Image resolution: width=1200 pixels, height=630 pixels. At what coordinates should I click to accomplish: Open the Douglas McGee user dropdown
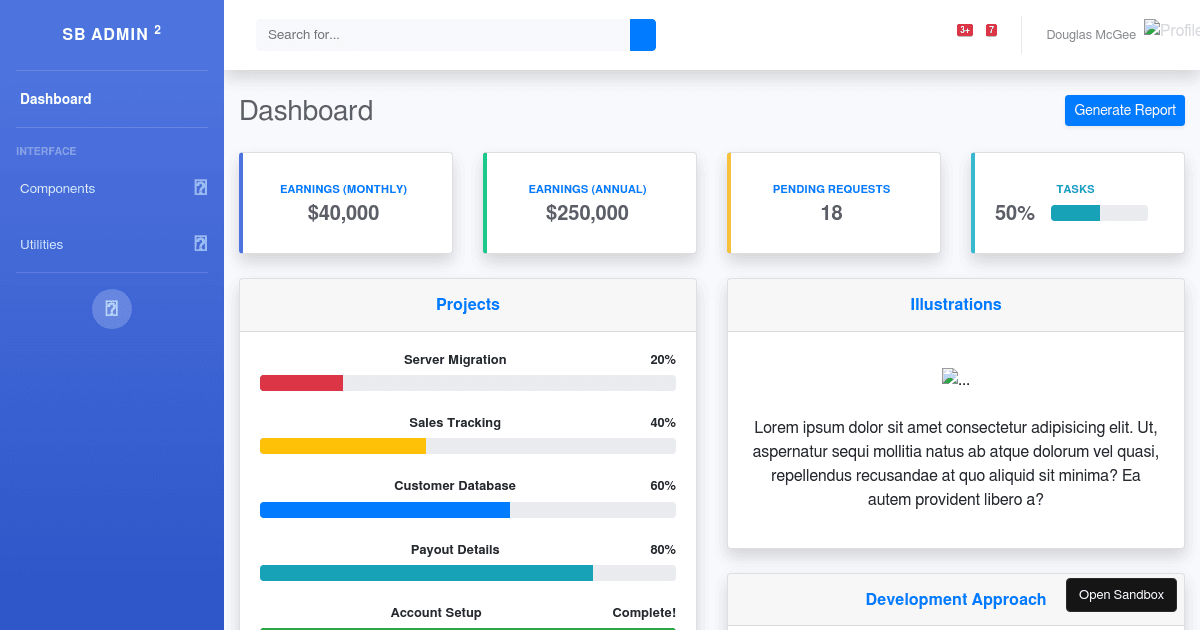pyautogui.click(x=1090, y=35)
